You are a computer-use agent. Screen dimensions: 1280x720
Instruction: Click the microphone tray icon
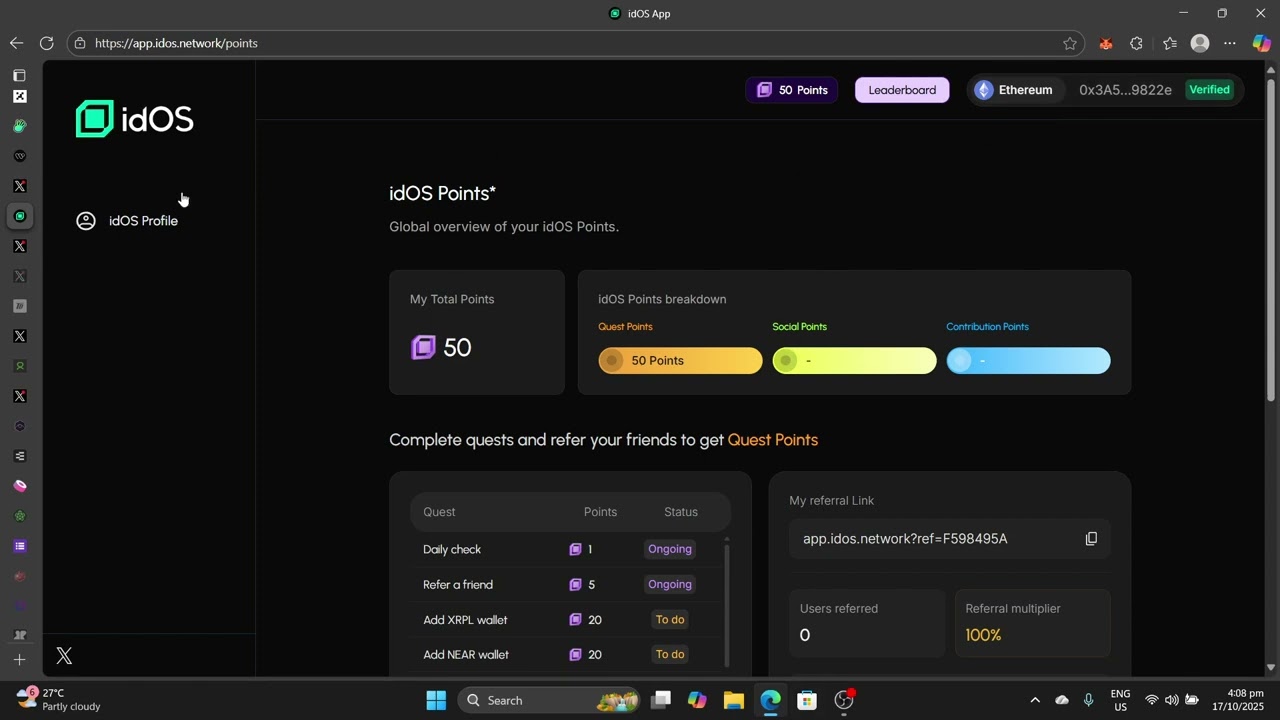tap(1089, 700)
